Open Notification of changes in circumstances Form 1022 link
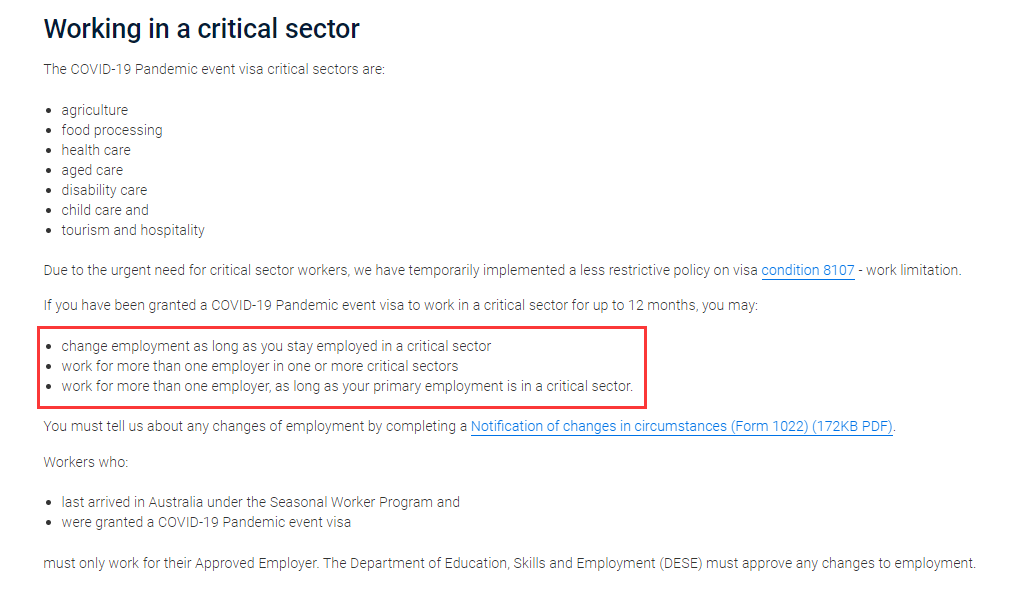Screen dimensions: 1017x591 (x=681, y=427)
